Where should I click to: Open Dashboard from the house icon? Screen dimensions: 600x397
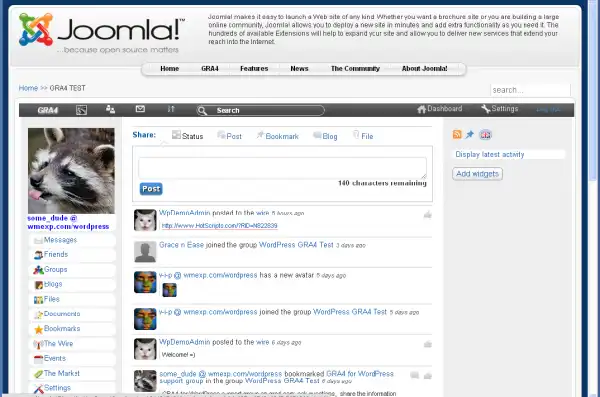tap(440, 109)
